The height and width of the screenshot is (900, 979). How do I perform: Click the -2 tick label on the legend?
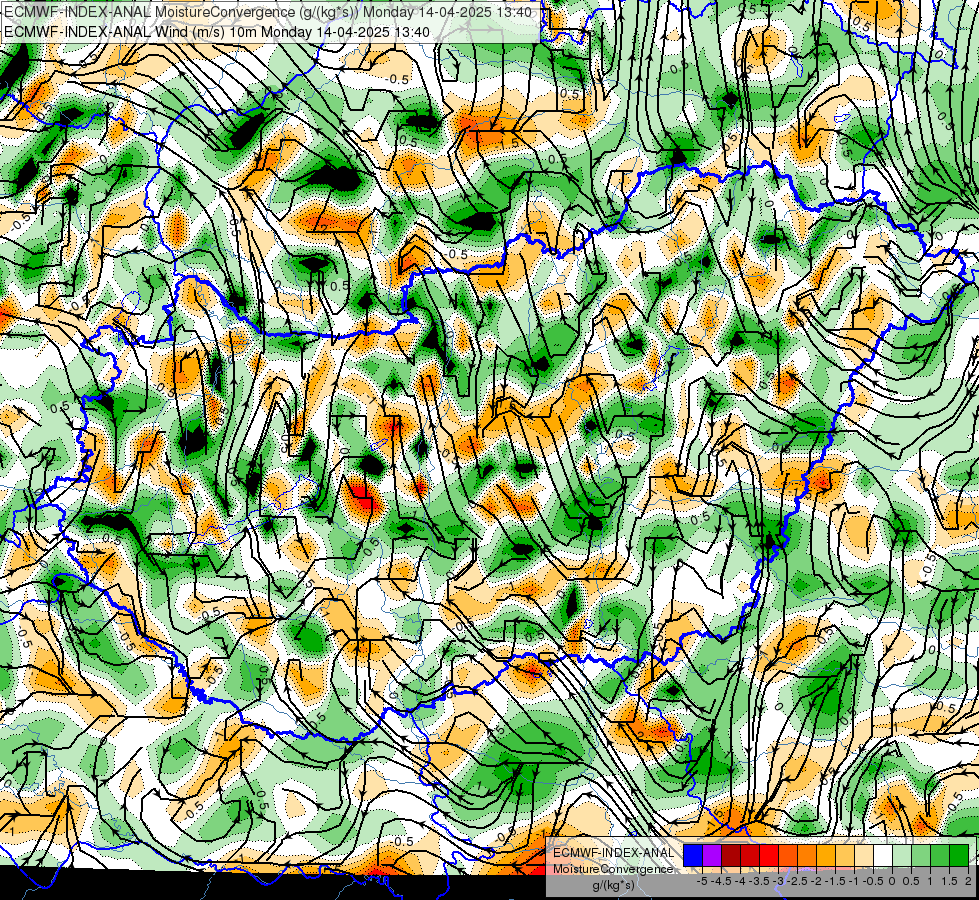817,881
